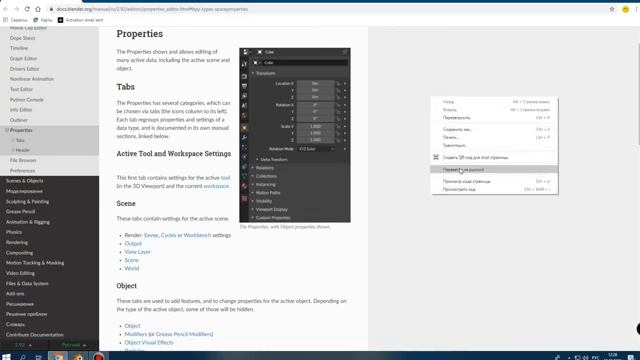Open Outliner in the sidebar
This screenshot has width=640, height=360.
click(19, 120)
